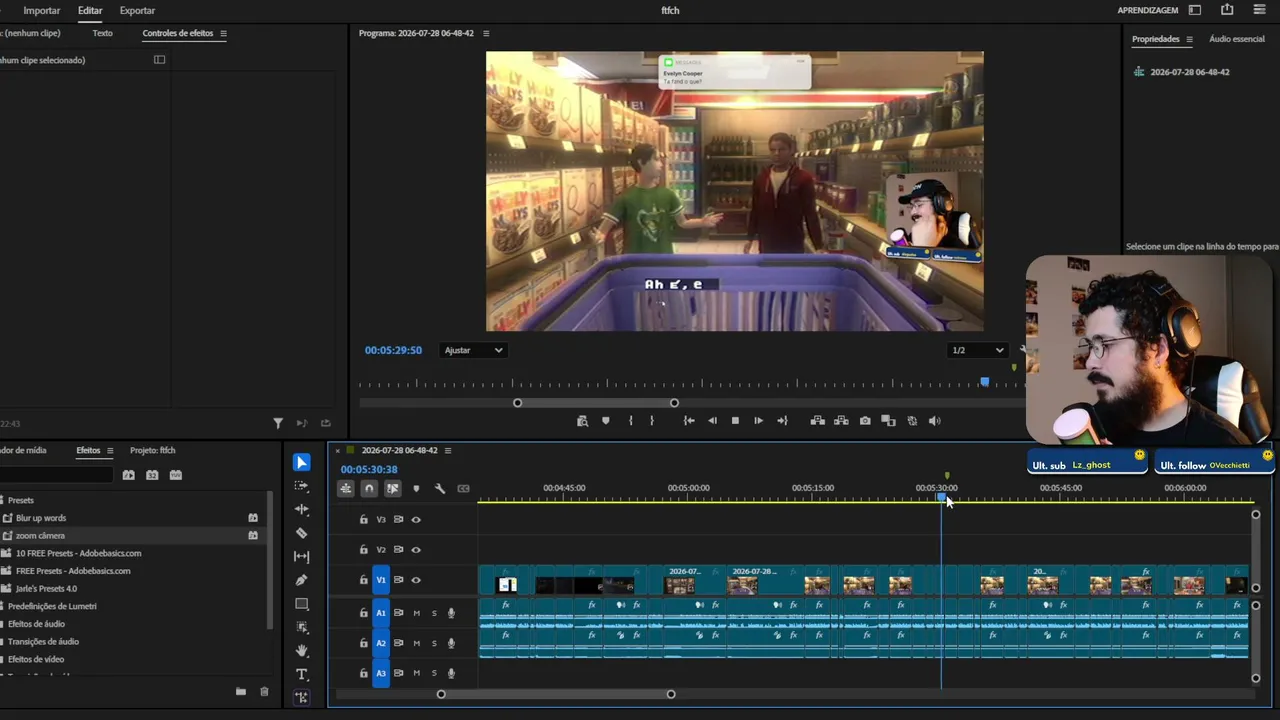Open the Efeitos panel menu
The height and width of the screenshot is (720, 1280).
click(110, 450)
